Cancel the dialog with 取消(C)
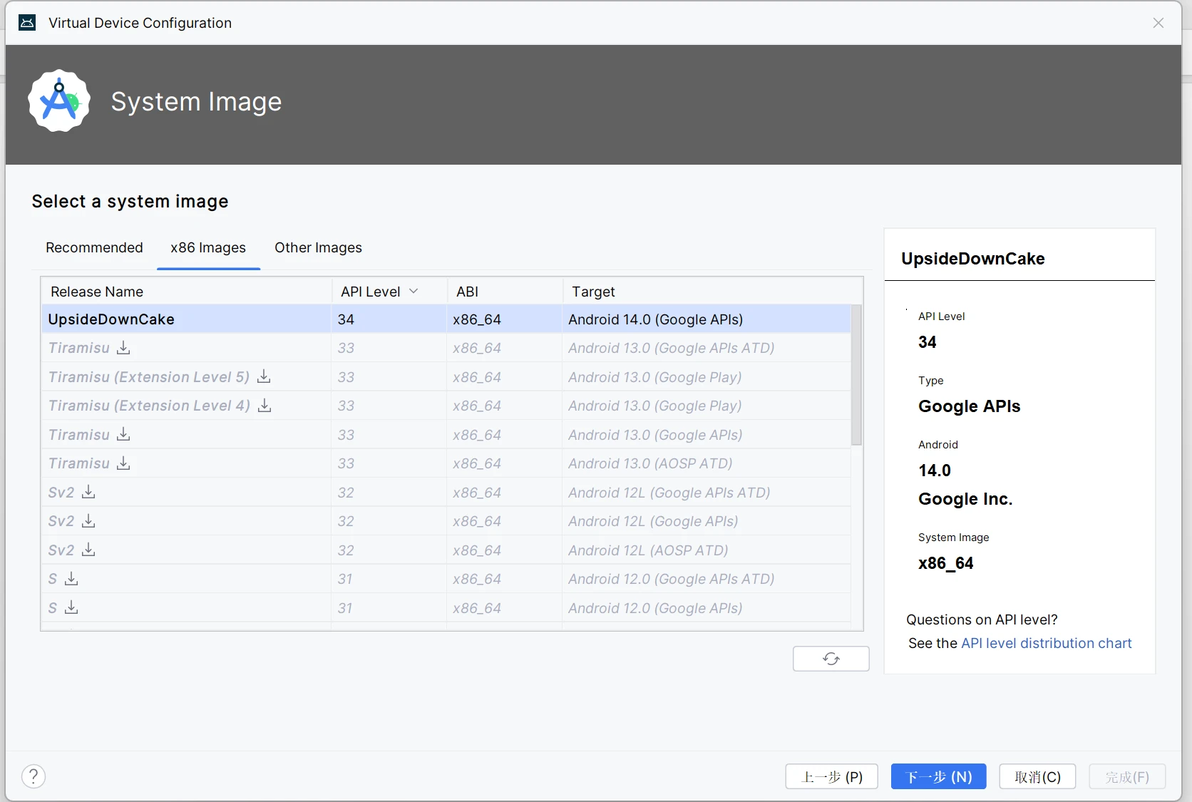 1037,777
